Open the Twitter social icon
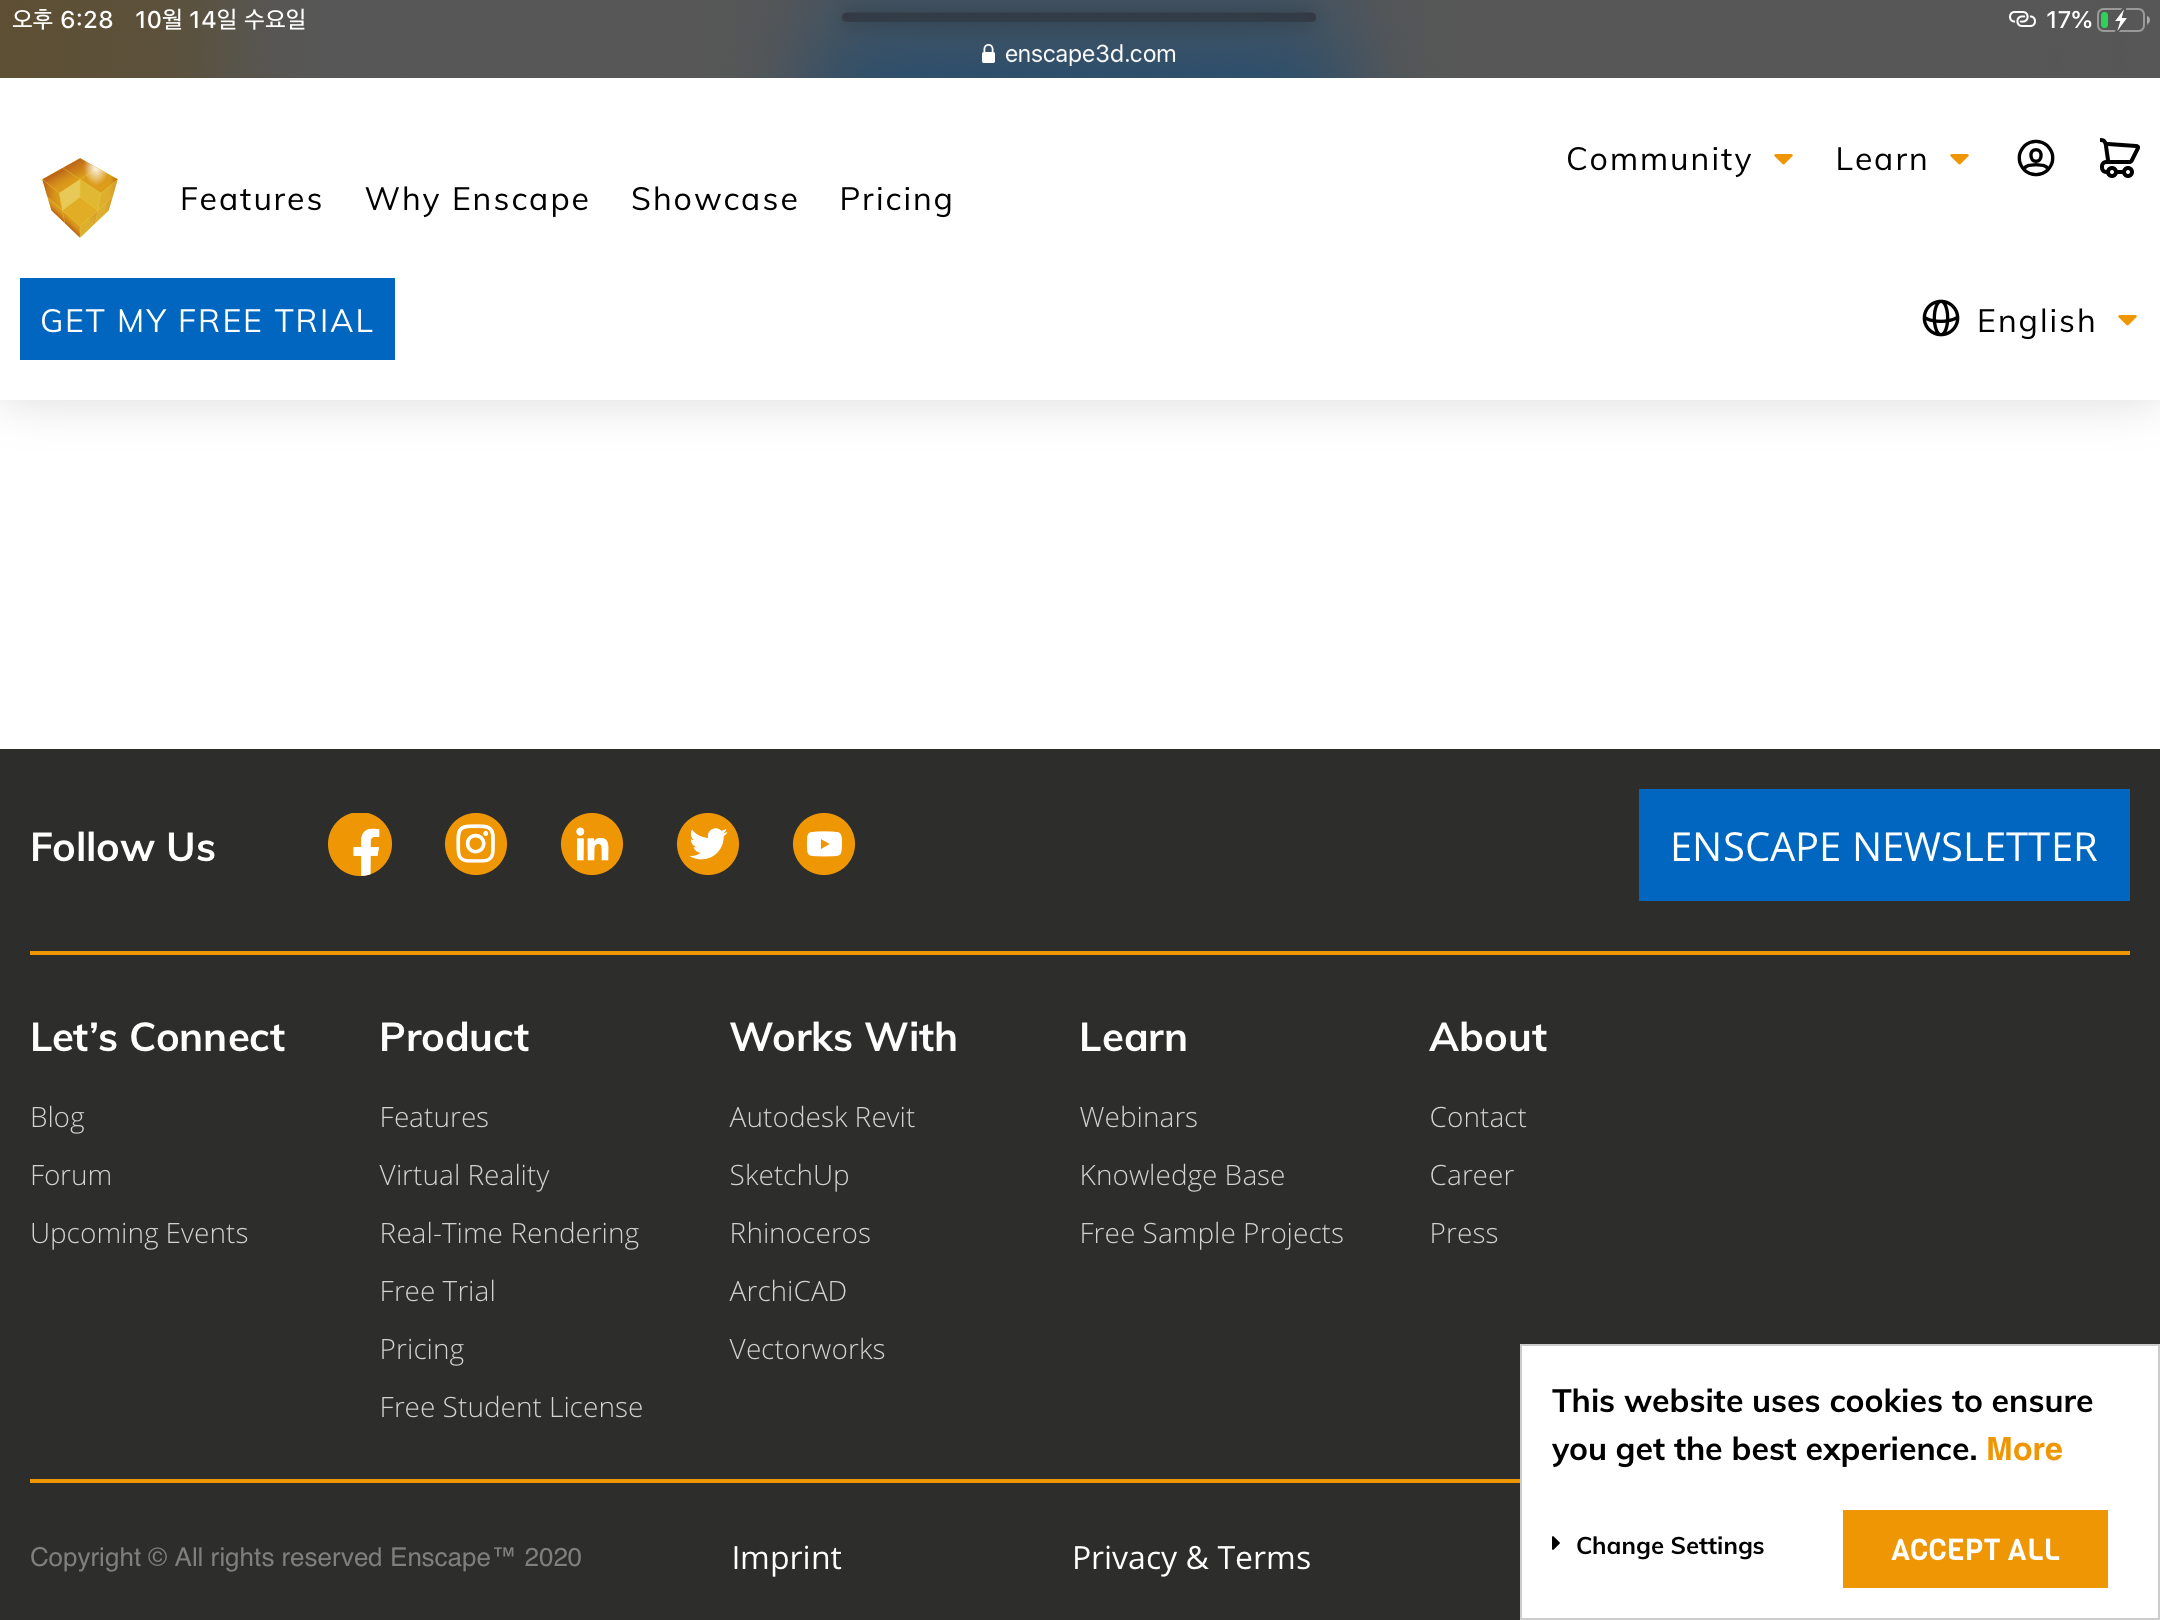Viewport: 2160px width, 1620px height. coord(708,845)
